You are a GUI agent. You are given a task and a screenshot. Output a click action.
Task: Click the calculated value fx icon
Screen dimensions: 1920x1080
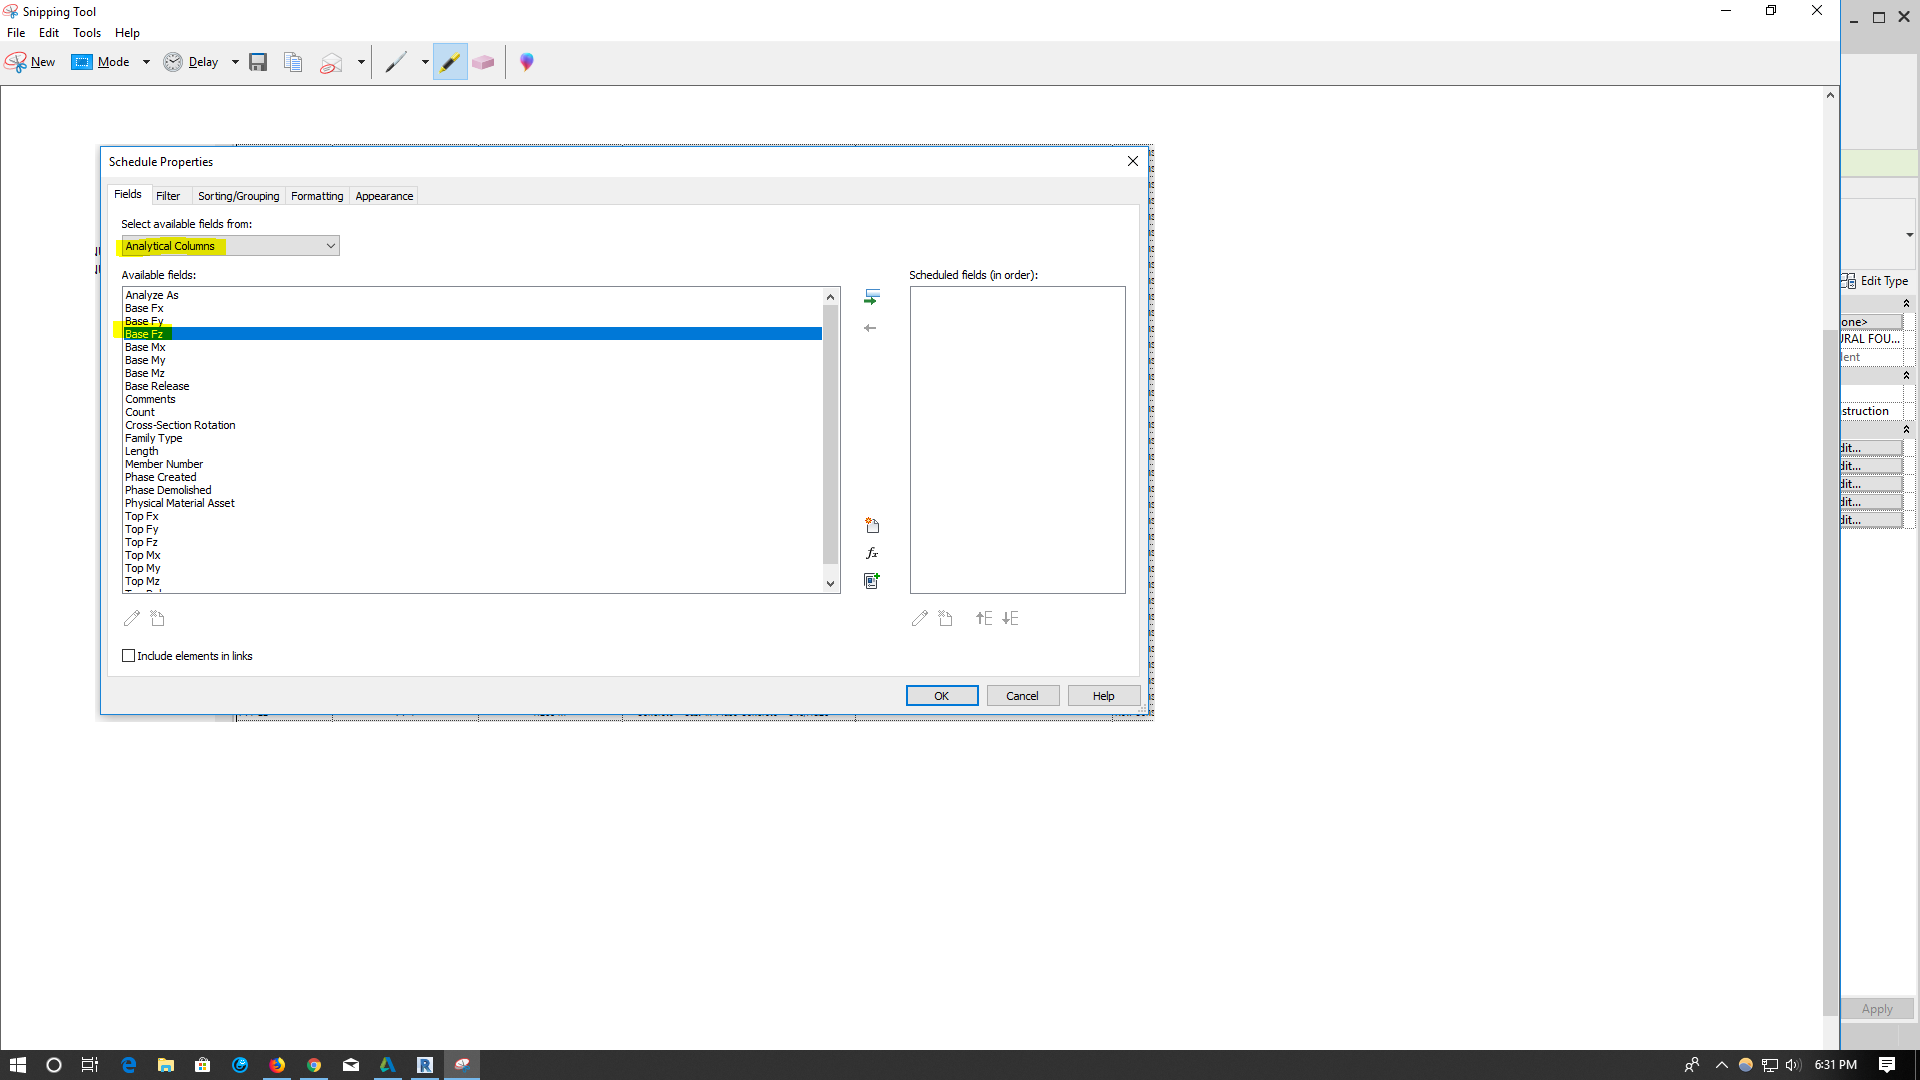pos(872,552)
